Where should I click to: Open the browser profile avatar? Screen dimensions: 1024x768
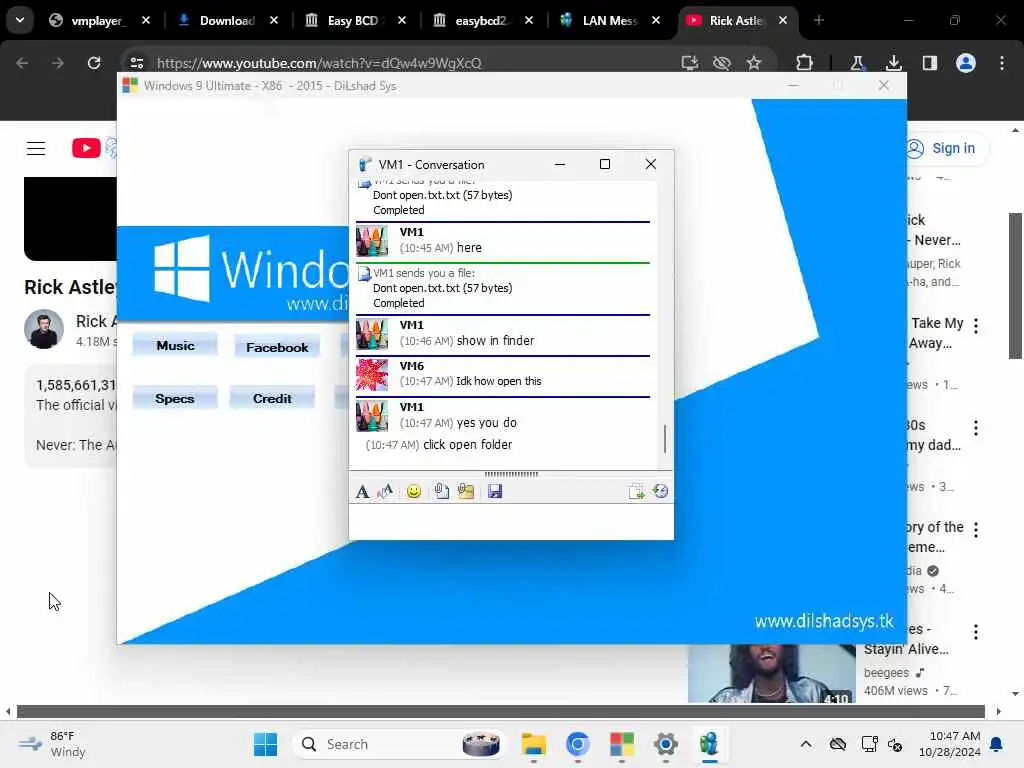coord(966,63)
